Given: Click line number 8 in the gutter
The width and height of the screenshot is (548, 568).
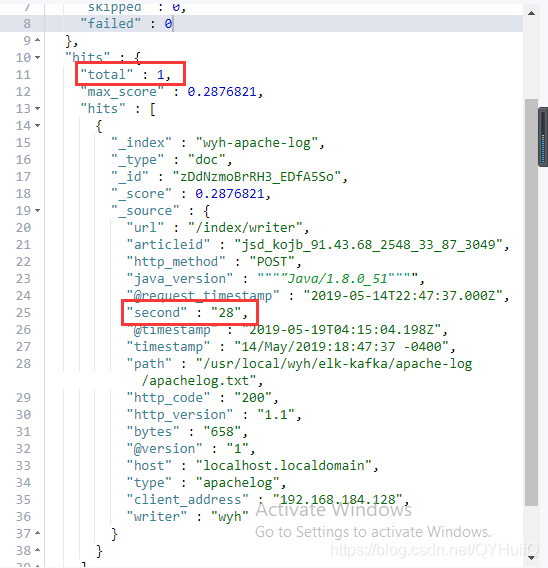Looking at the screenshot, I should pos(27,24).
